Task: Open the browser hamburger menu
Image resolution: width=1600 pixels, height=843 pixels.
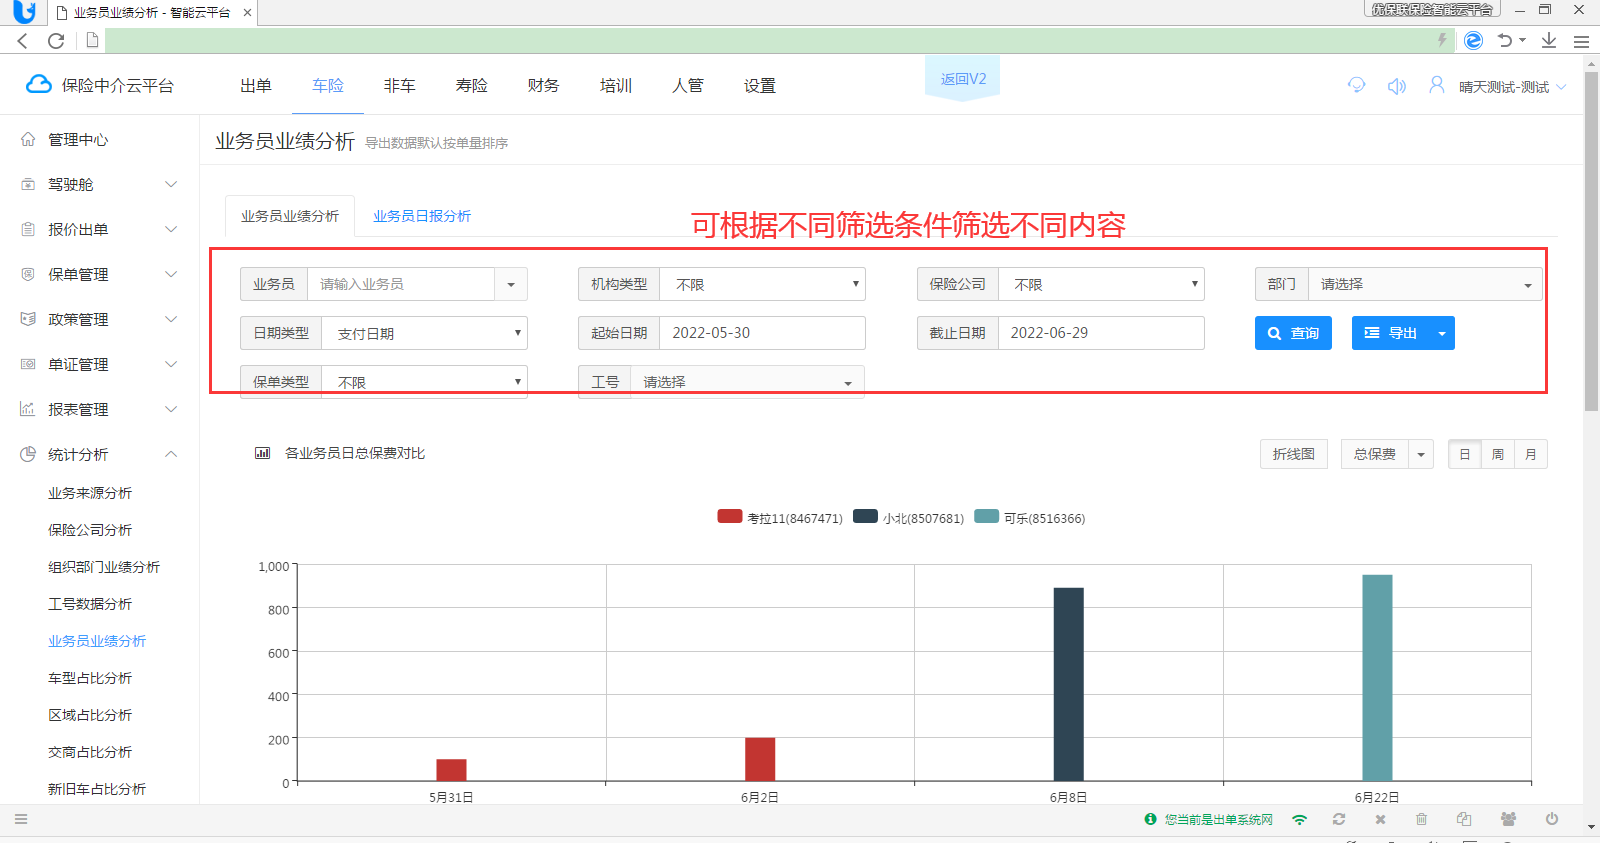Action: (1581, 41)
